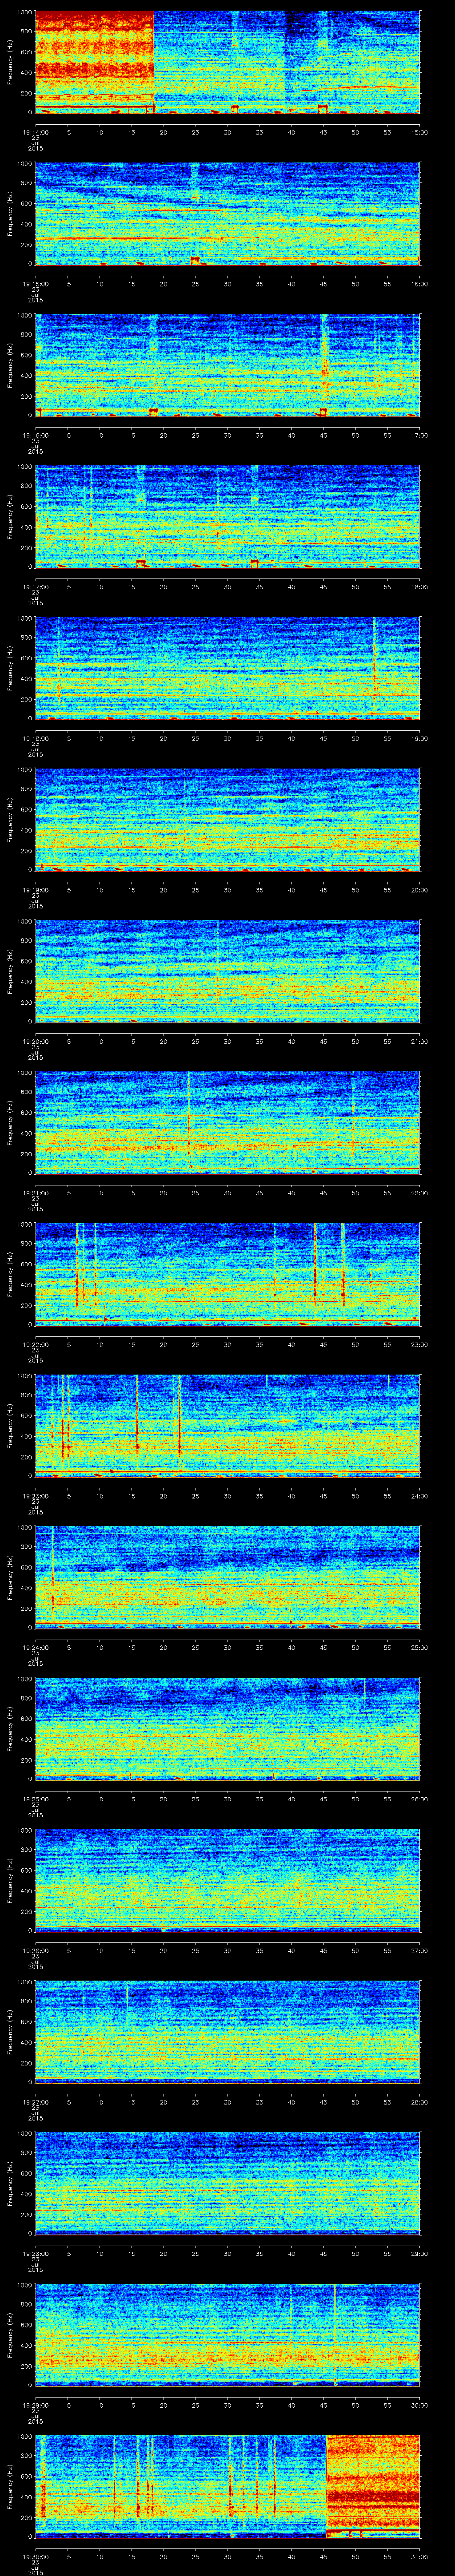The image size is (455, 2576).
Task: Click the 19:23:00 start time label
Action: 35,1496
